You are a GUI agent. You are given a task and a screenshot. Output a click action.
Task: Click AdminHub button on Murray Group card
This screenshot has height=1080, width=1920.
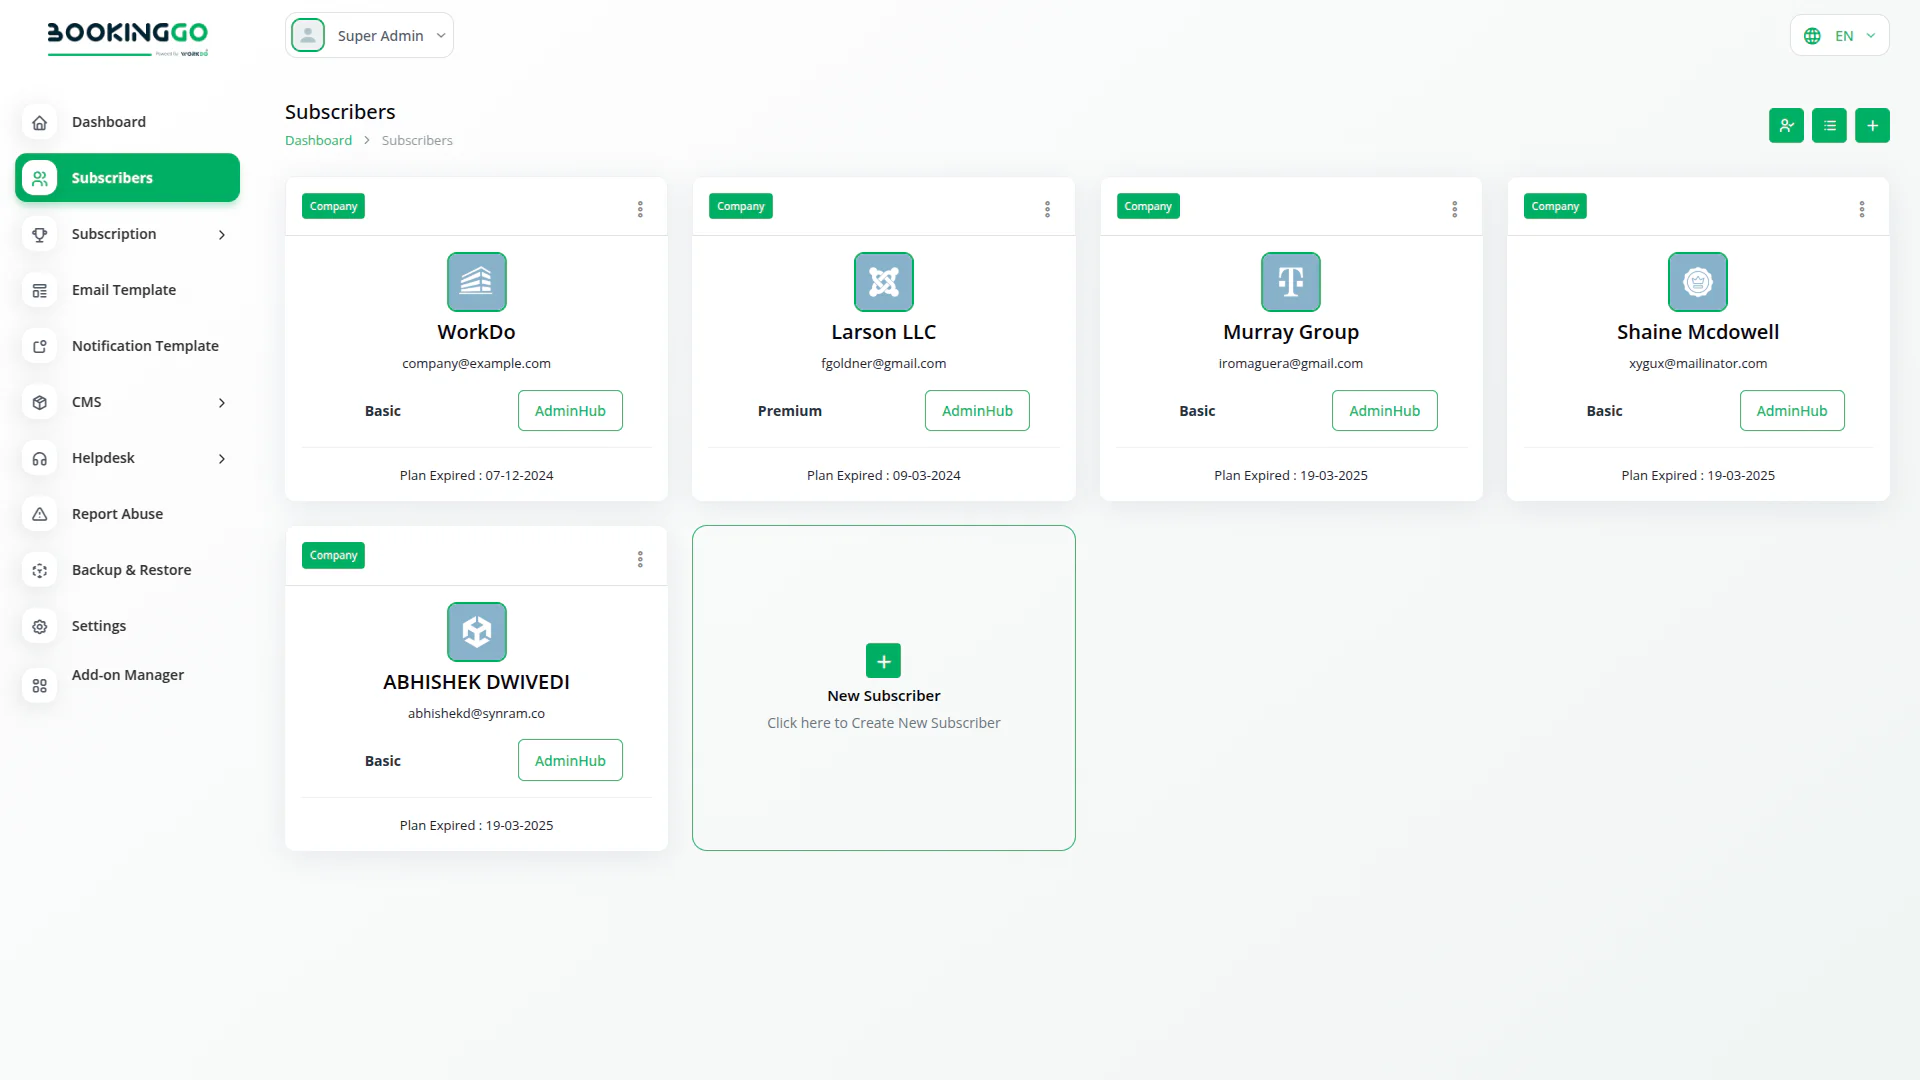coord(1384,411)
